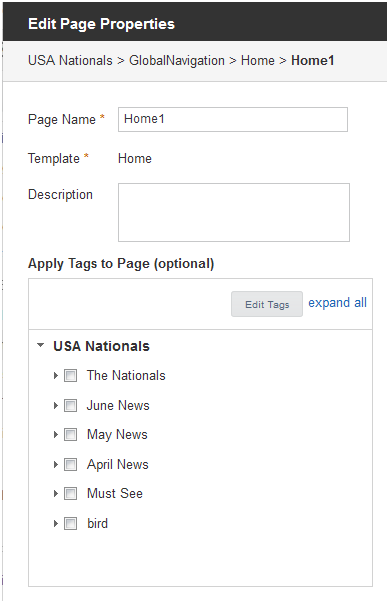Image resolution: width=389 pixels, height=603 pixels.
Task: Click the Description text area
Action: pyautogui.click(x=234, y=212)
